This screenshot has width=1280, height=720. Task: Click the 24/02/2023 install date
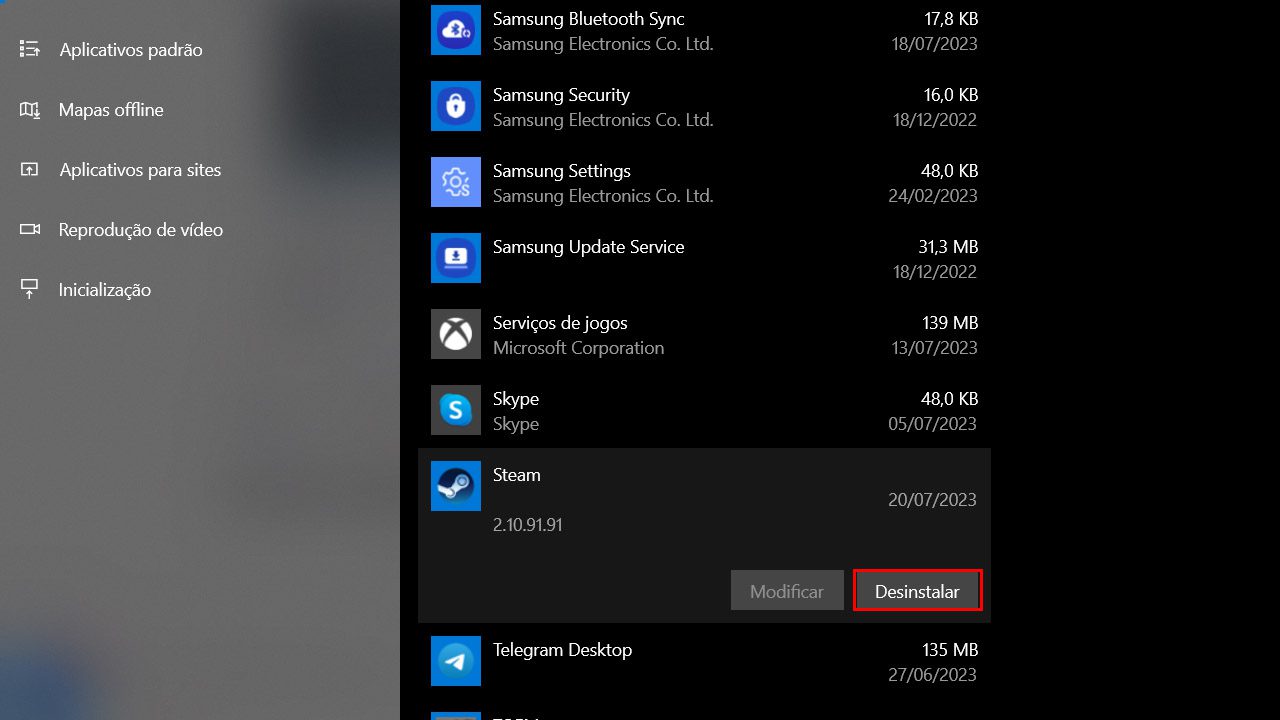coord(933,196)
